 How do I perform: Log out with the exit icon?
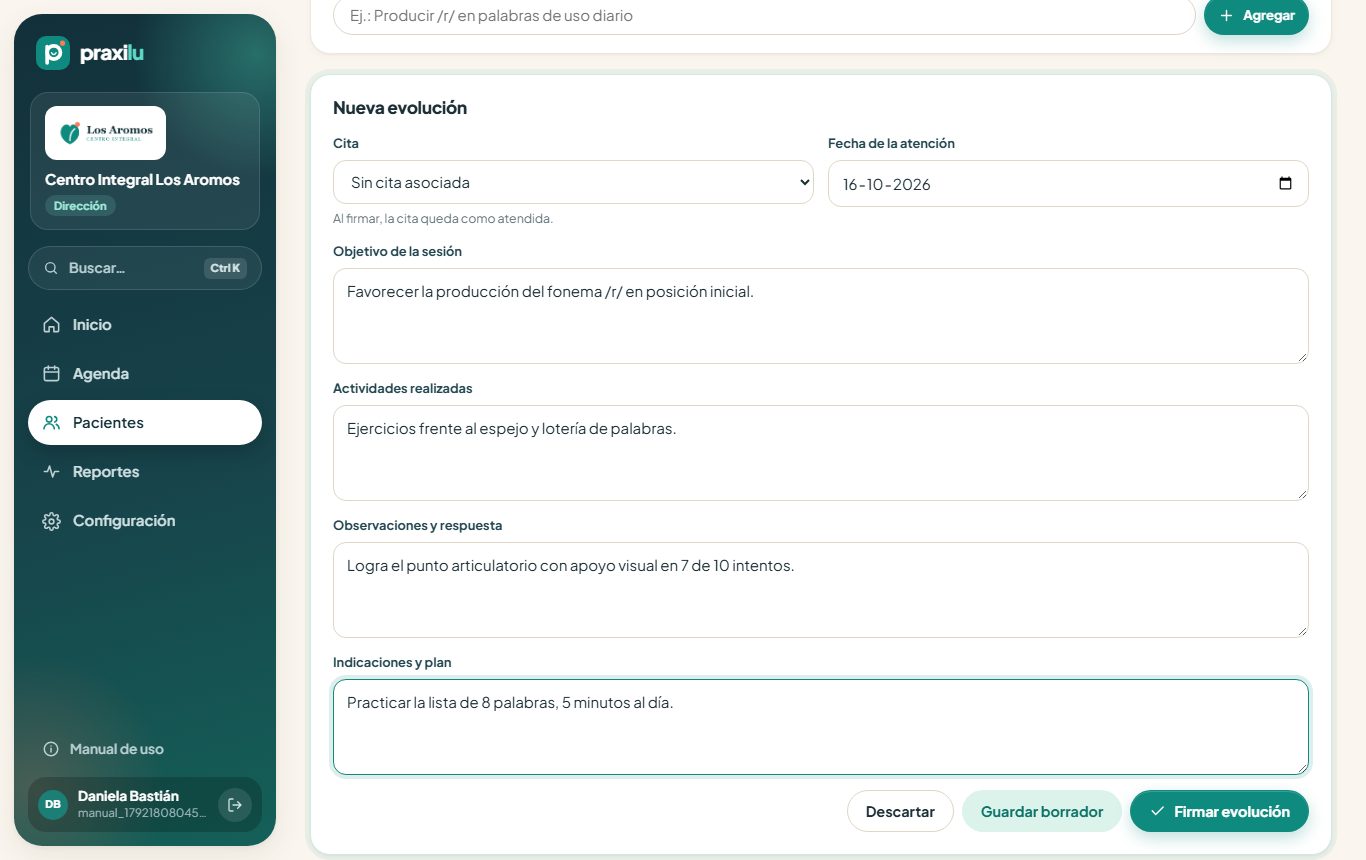click(235, 804)
